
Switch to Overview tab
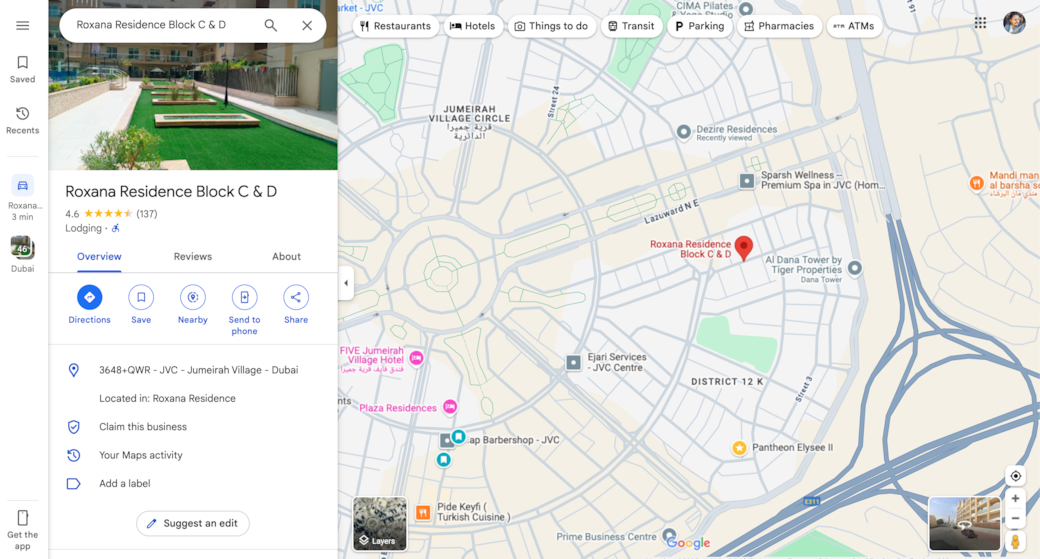point(99,257)
